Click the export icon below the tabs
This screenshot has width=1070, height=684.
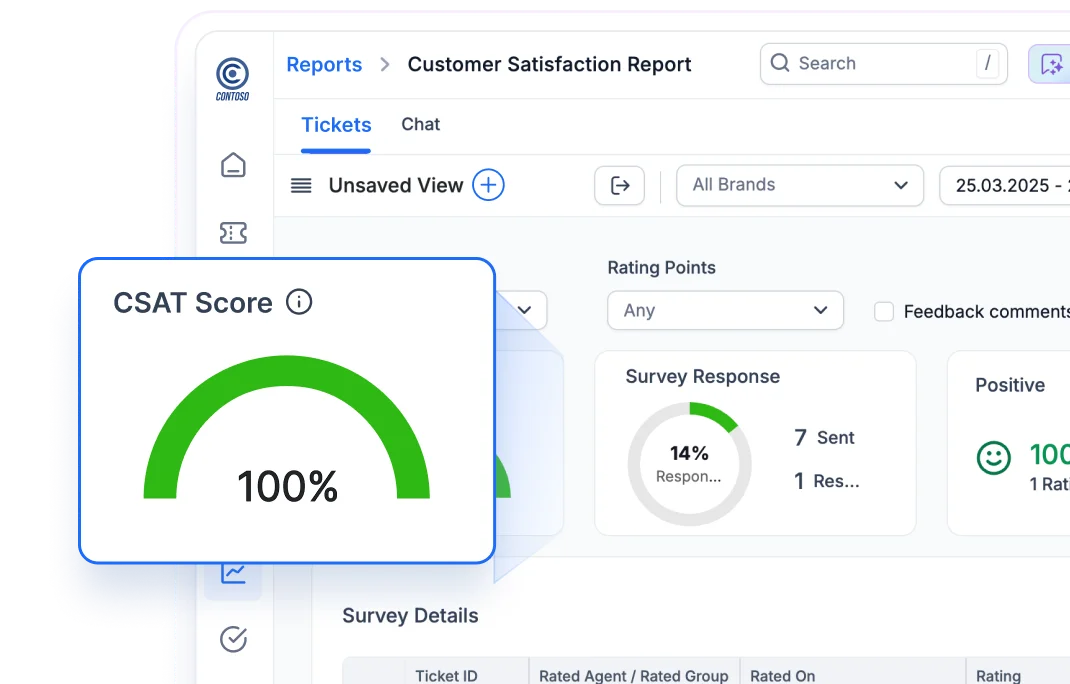point(620,186)
